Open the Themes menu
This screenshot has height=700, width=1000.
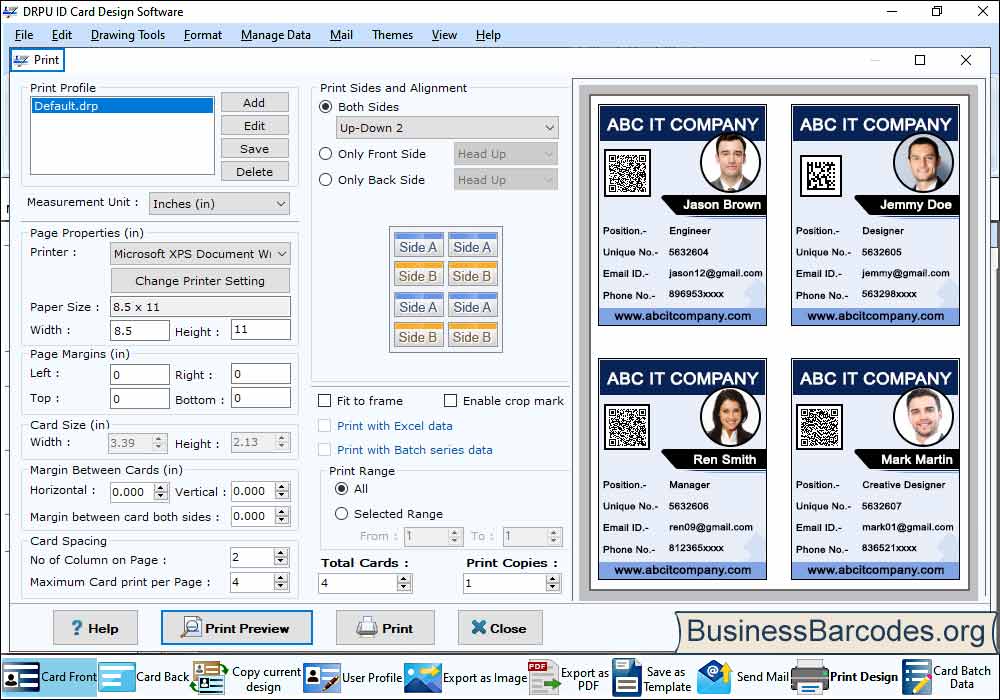coord(392,35)
